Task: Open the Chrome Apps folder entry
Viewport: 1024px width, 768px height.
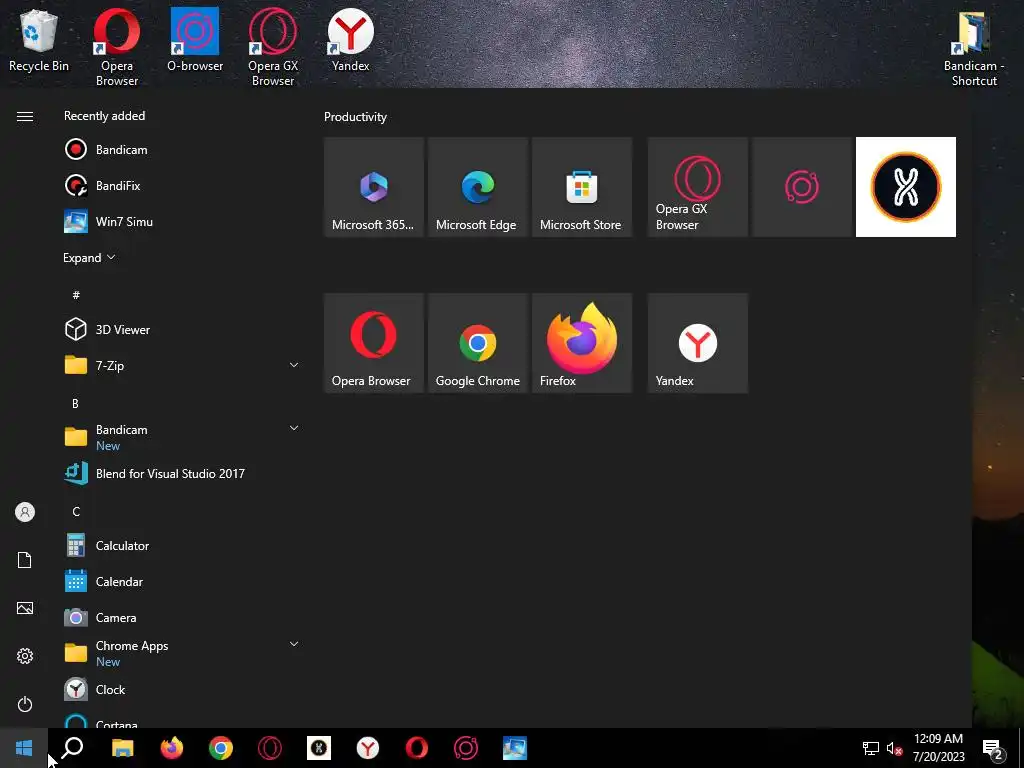Action: tap(182, 653)
